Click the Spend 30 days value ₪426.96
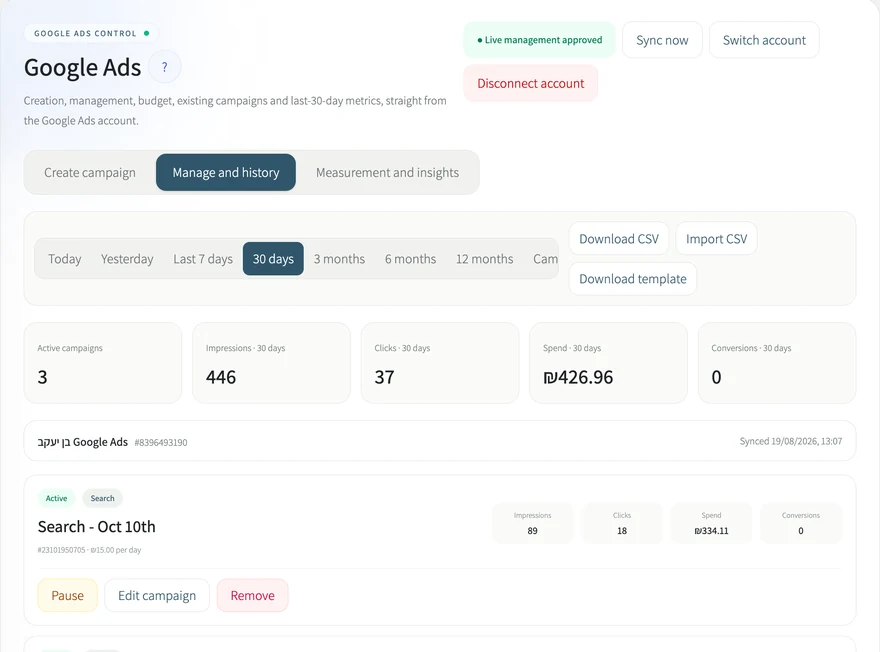This screenshot has width=880, height=652. pyautogui.click(x=578, y=377)
